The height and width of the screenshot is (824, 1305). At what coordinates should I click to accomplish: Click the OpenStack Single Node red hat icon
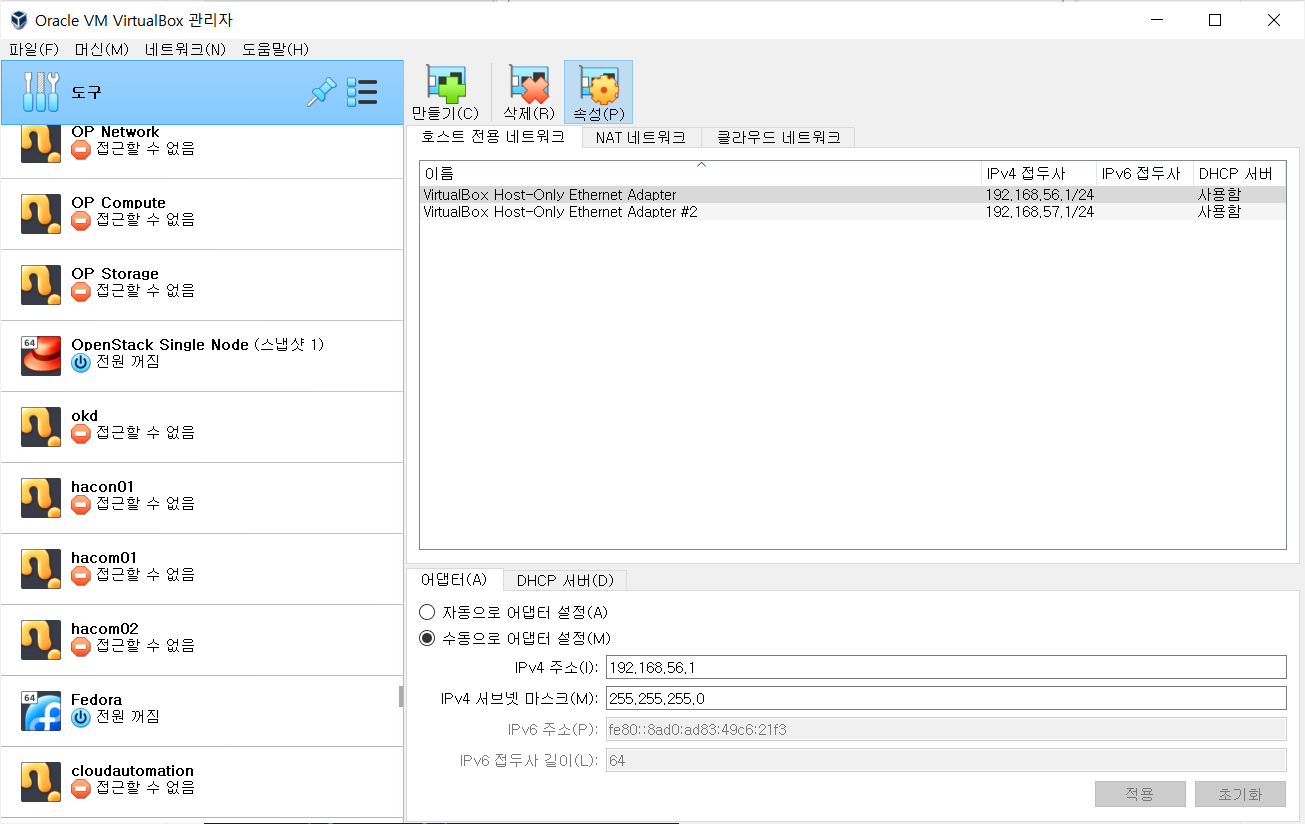pos(41,356)
